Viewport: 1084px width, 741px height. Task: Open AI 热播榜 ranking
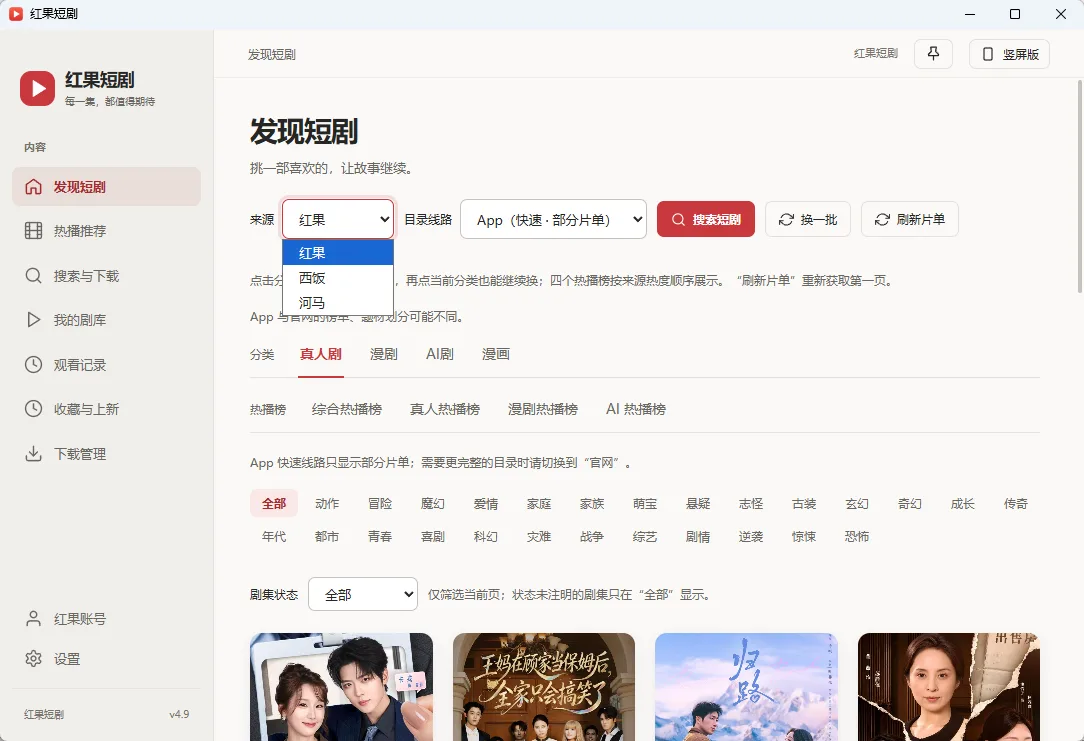point(636,409)
